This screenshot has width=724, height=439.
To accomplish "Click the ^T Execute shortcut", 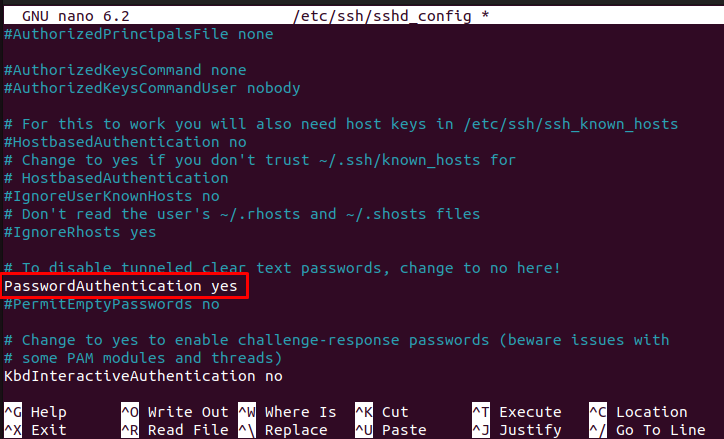I will tap(517, 412).
